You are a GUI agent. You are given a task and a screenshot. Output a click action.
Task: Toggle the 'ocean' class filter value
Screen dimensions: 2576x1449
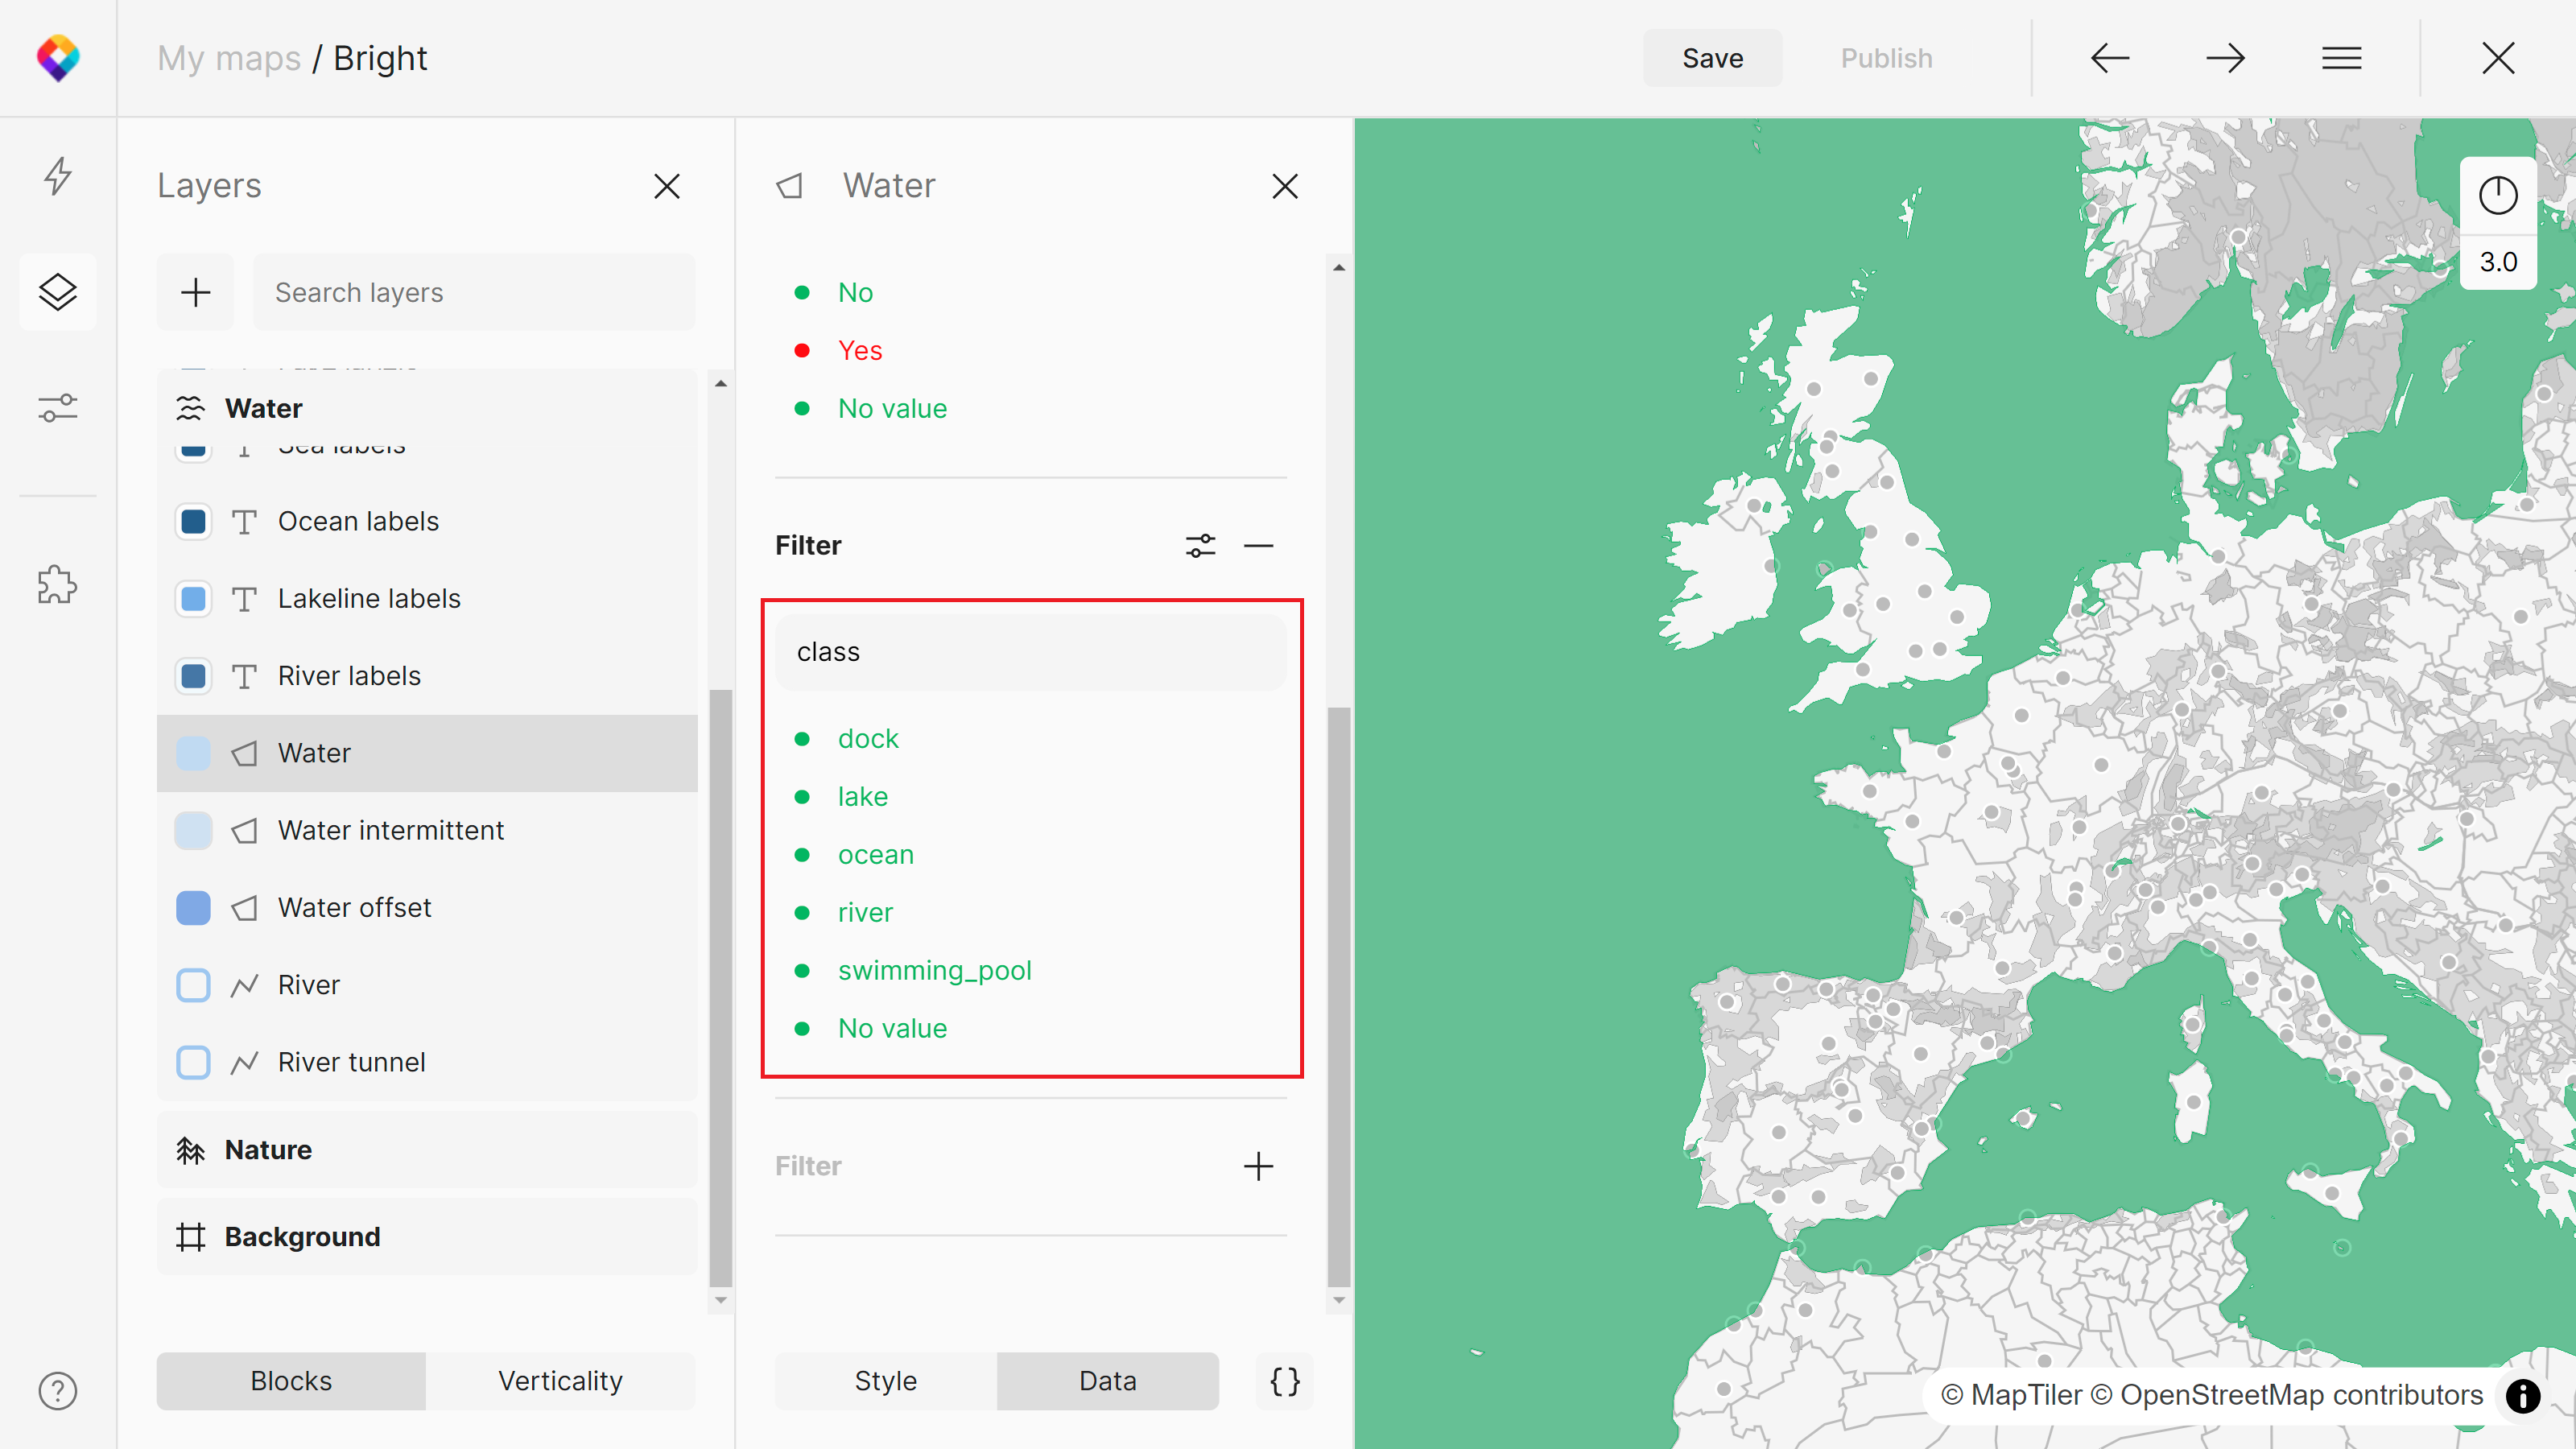(x=875, y=854)
